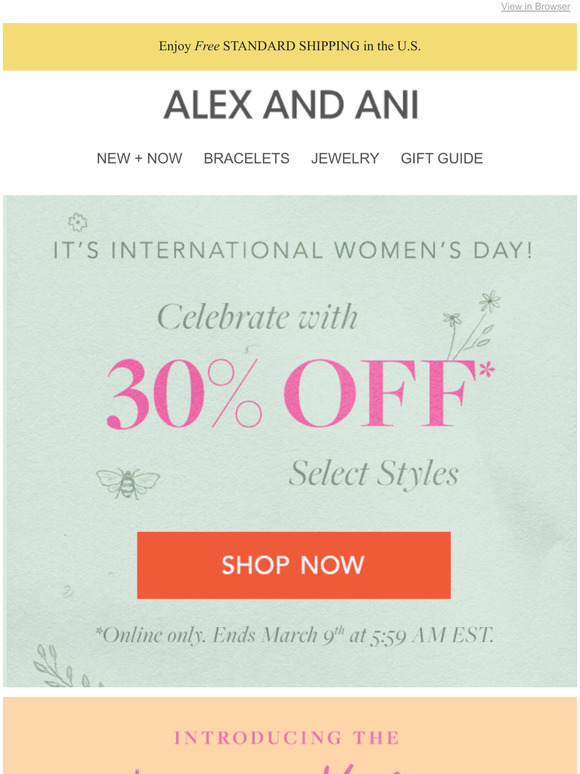This screenshot has width=580, height=774.
Task: Click the Online only offer disclaimer text
Action: click(295, 635)
